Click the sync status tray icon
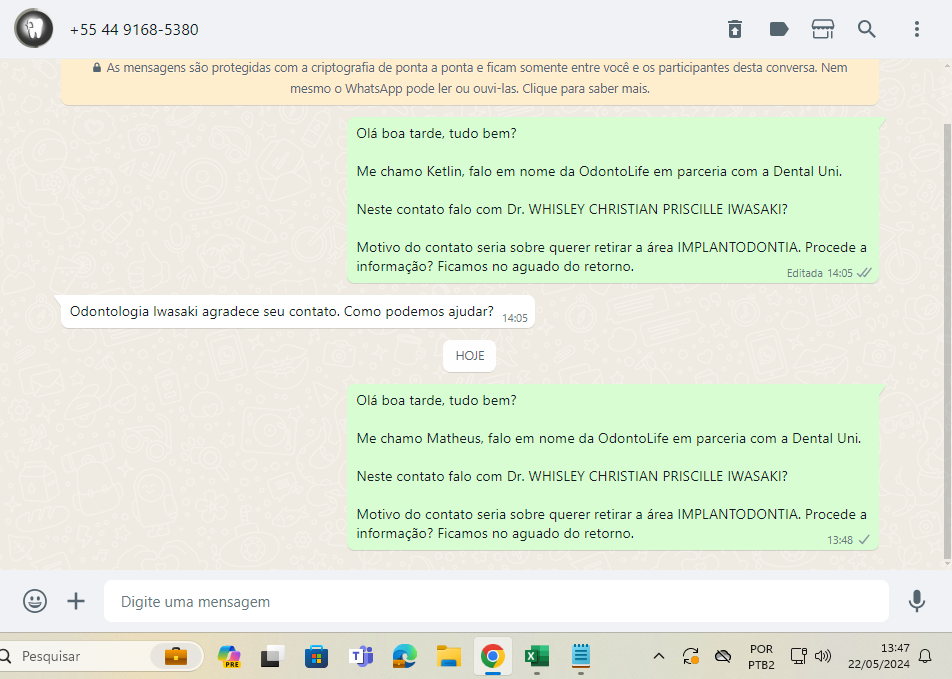 tap(691, 656)
